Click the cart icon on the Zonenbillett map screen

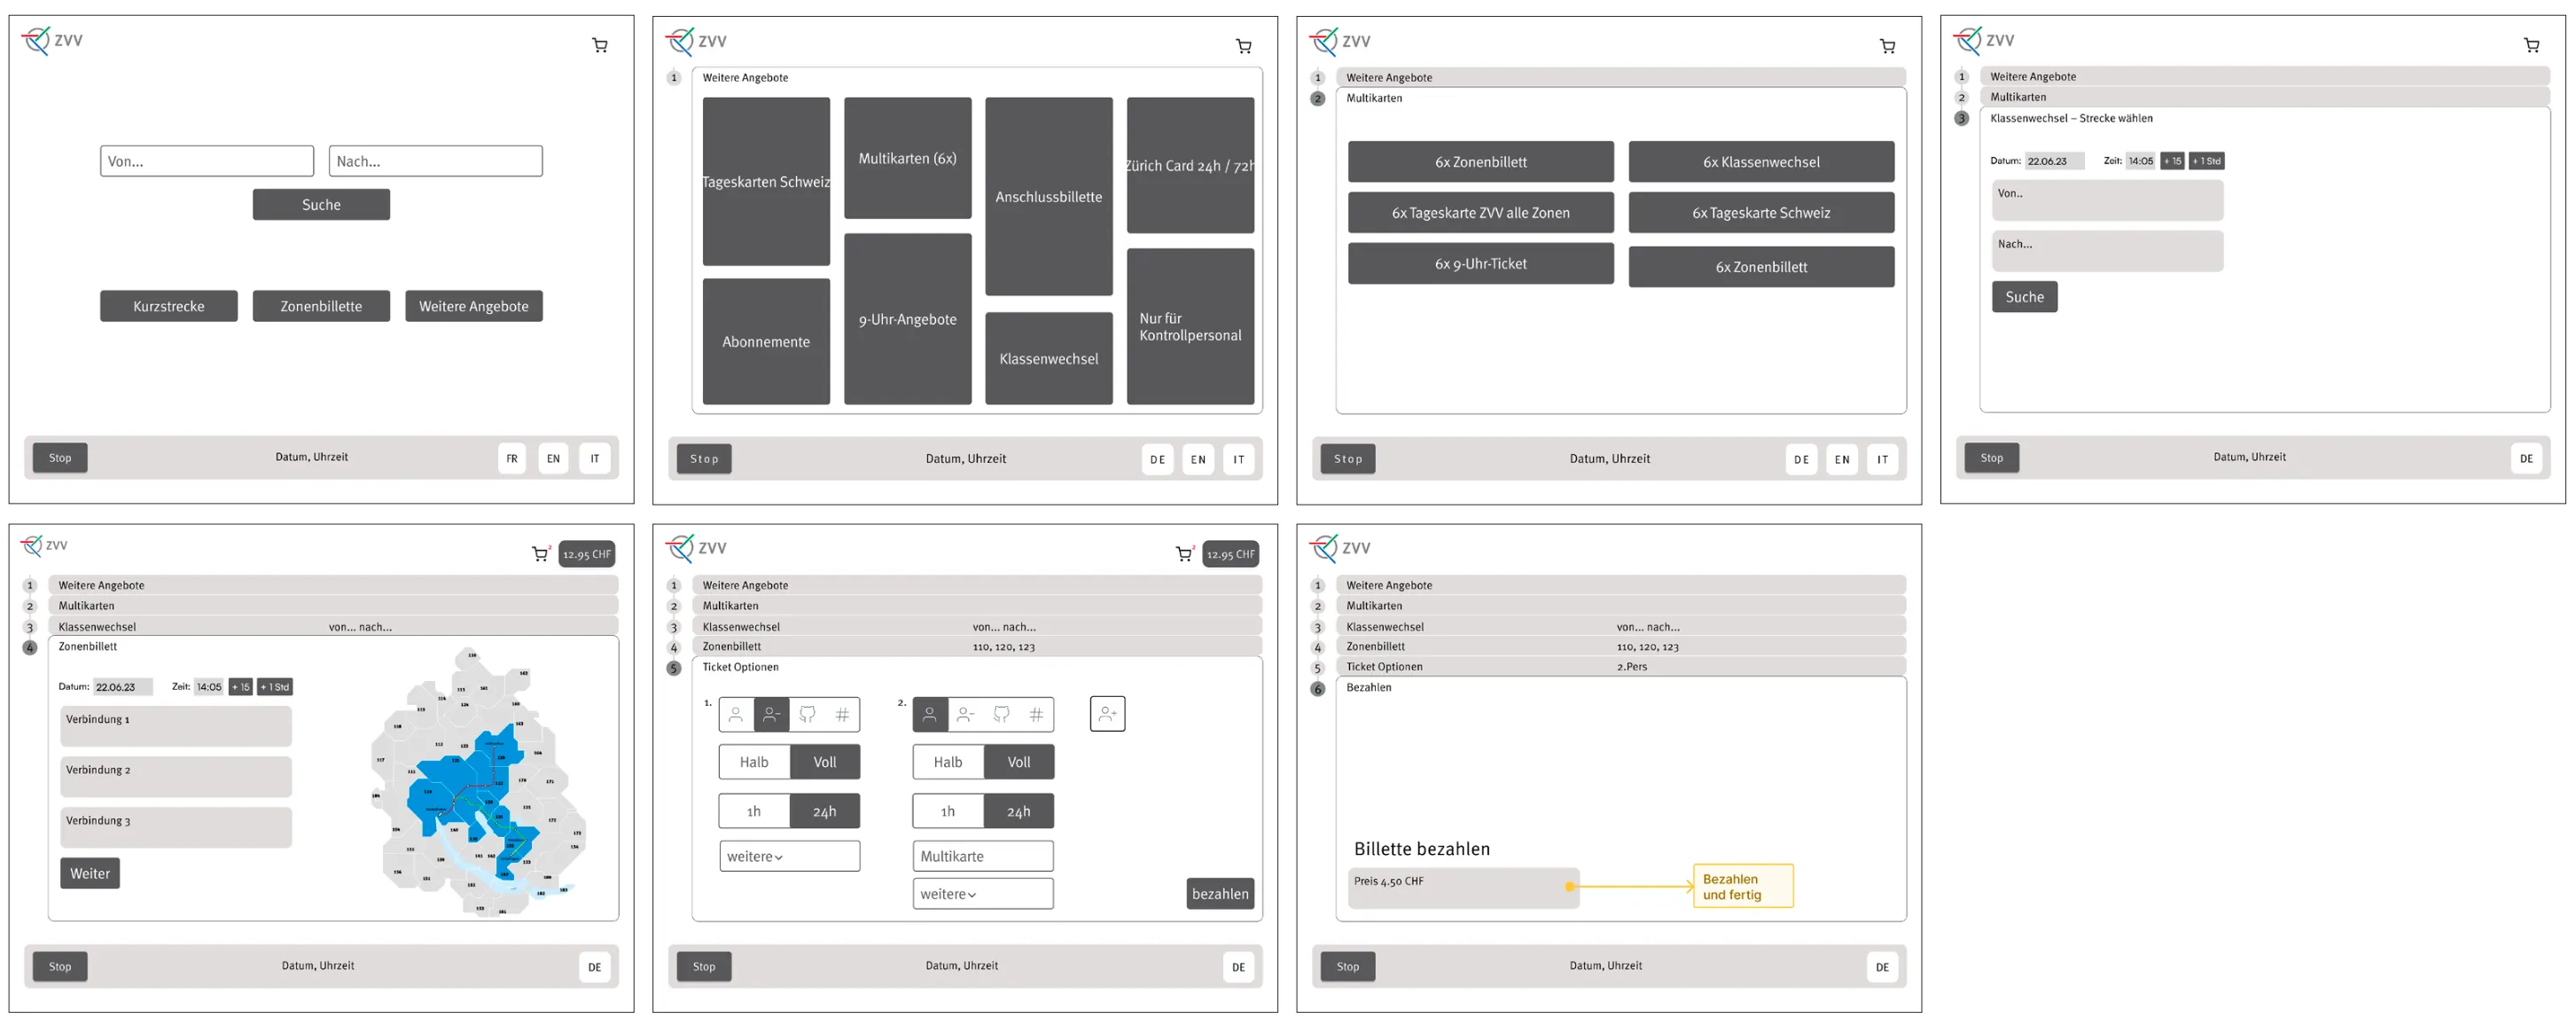coord(540,554)
